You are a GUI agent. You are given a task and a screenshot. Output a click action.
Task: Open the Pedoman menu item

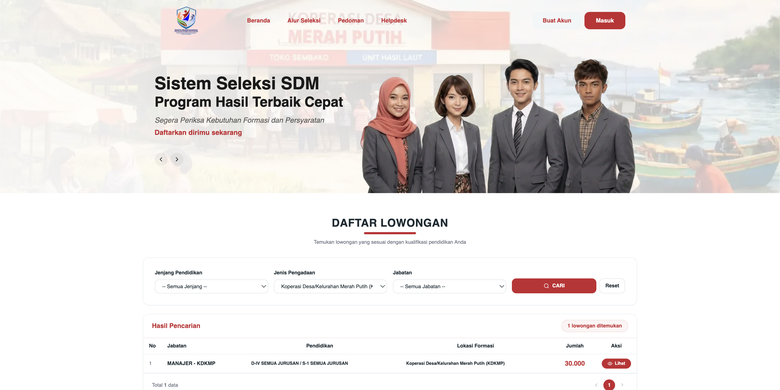coord(351,21)
